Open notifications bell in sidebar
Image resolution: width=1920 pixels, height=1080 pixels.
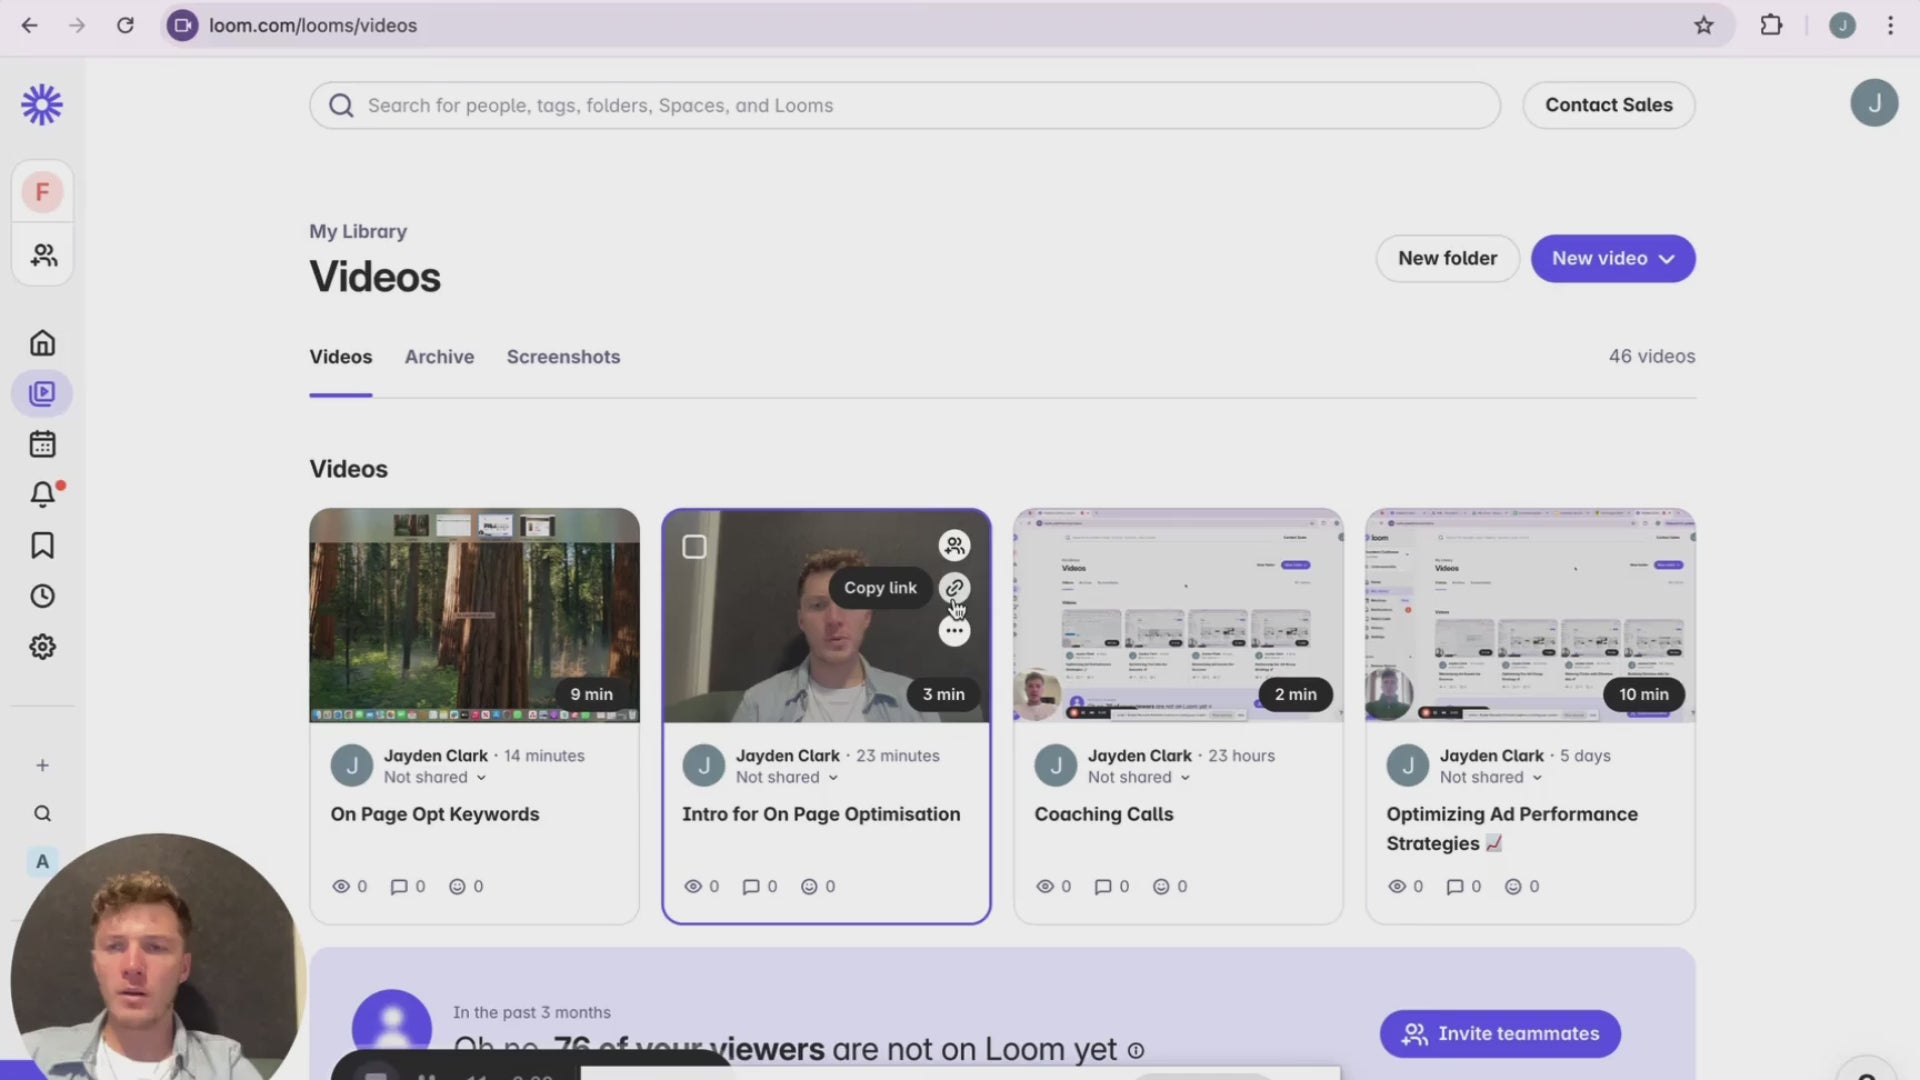42,494
